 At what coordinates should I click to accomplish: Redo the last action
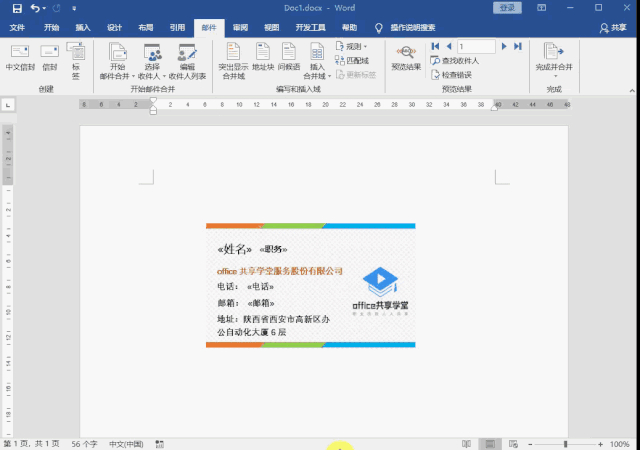point(56,8)
